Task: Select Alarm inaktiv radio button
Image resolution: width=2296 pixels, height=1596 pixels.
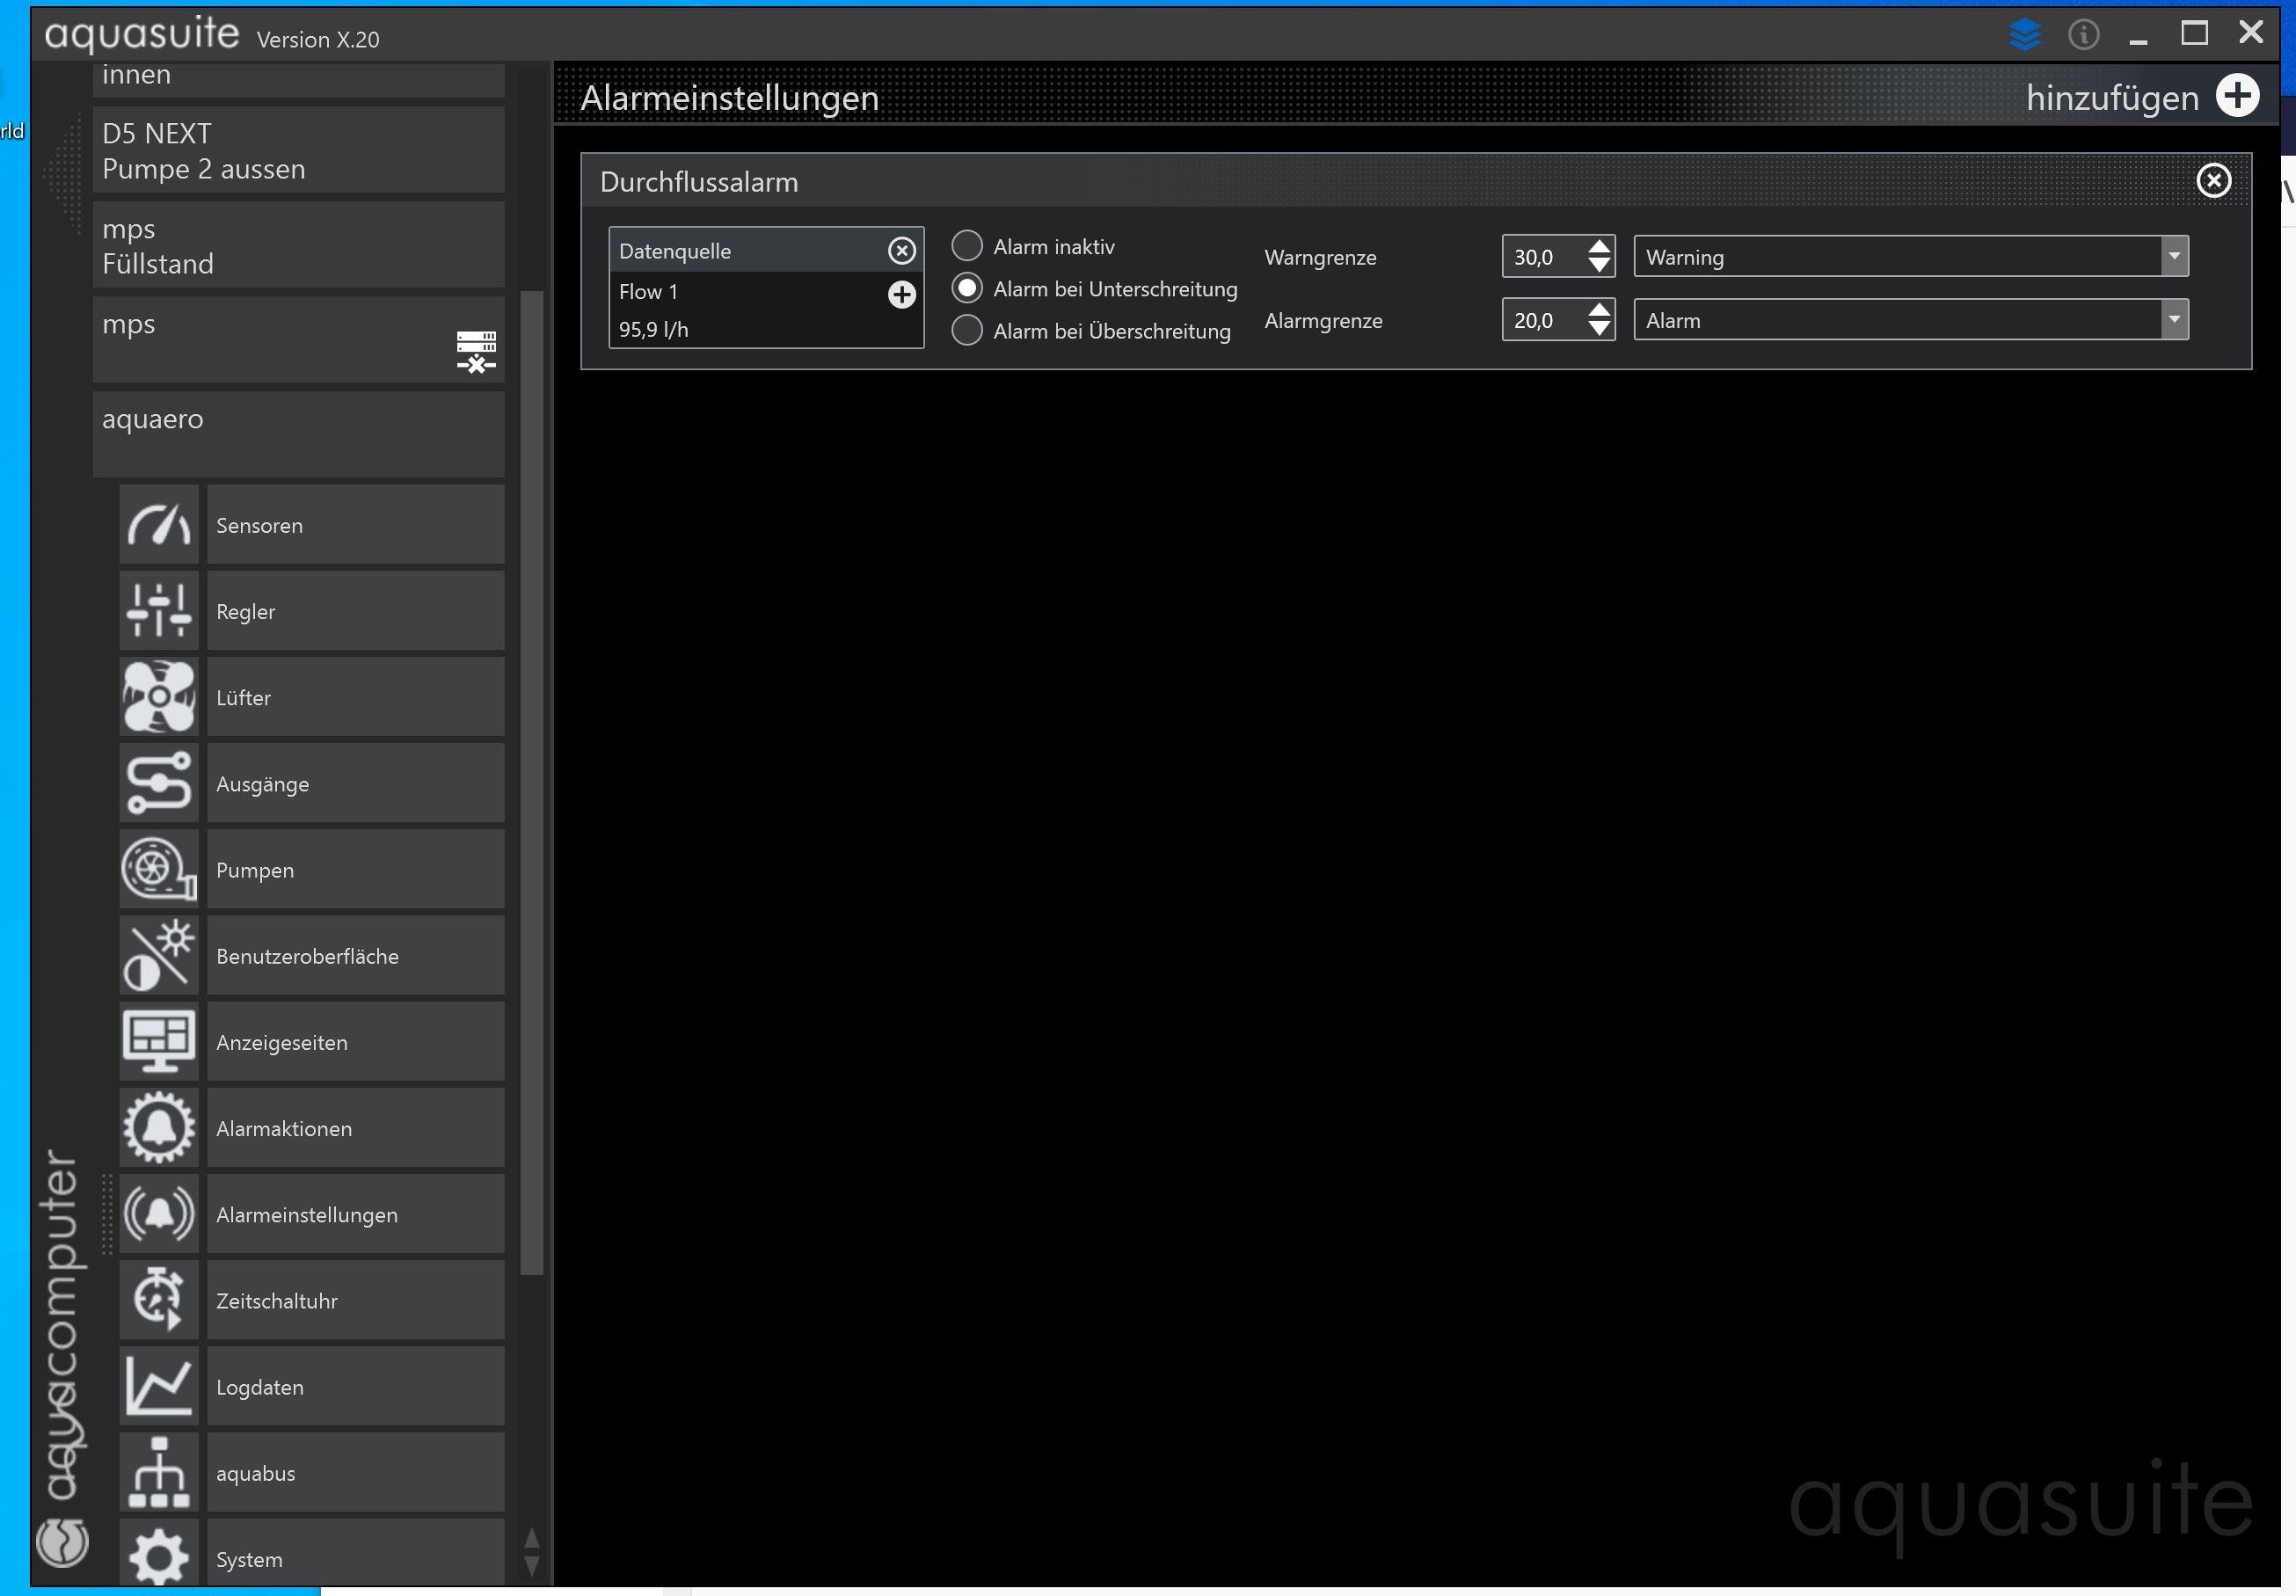Action: [967, 246]
